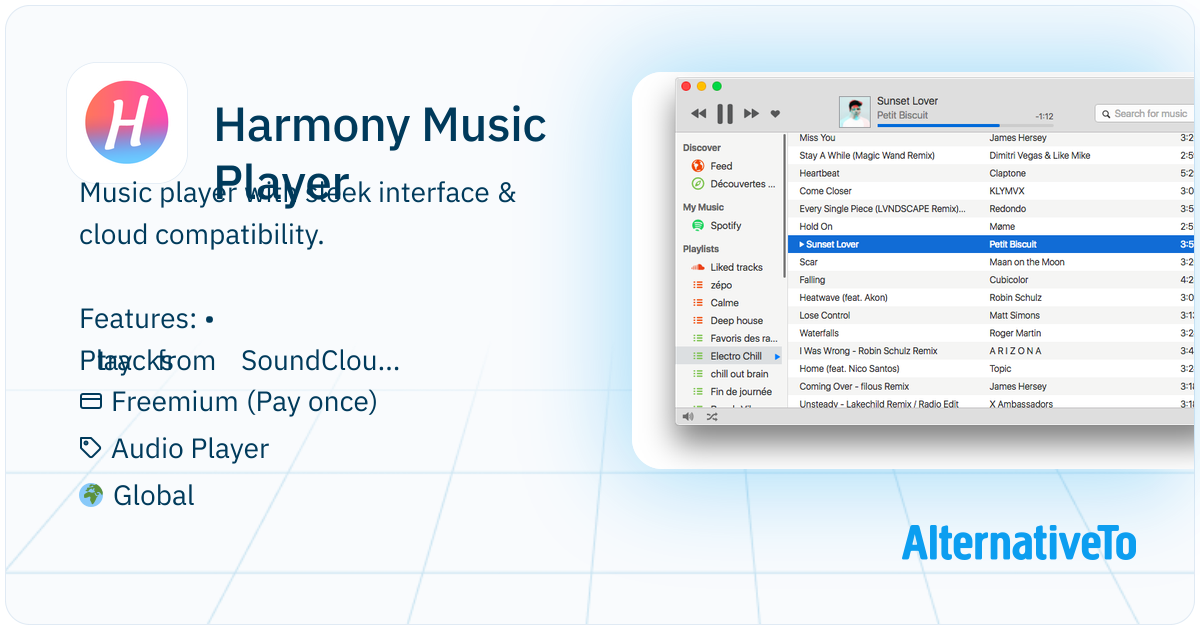1200x630 pixels.
Task: Click the sidebar scrollbar in Harmony window
Action: [785, 205]
